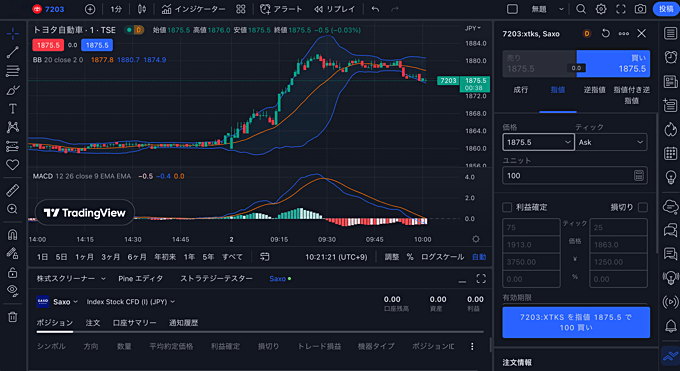
Task: Open the Indicators dialog
Action: (x=193, y=9)
